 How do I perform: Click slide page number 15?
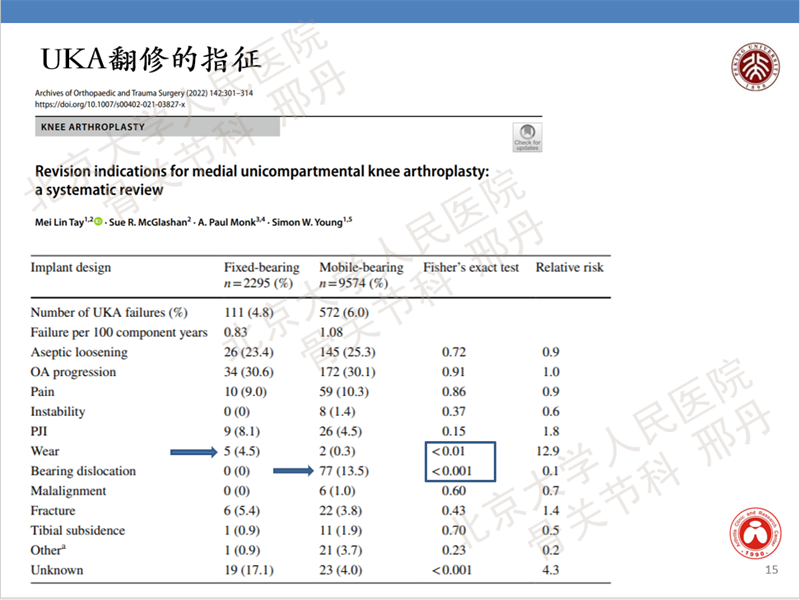(770, 570)
